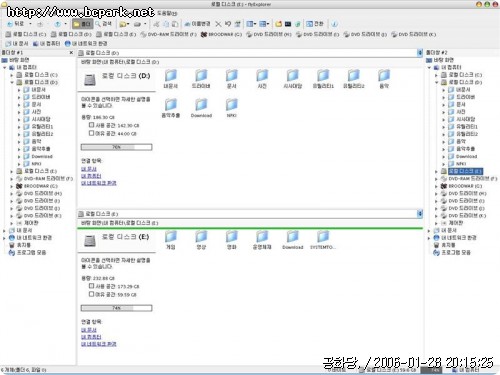This screenshot has height=375, width=500.
Task: Check 사용 공간 173.29 GB box for E:
Action: 91,286
